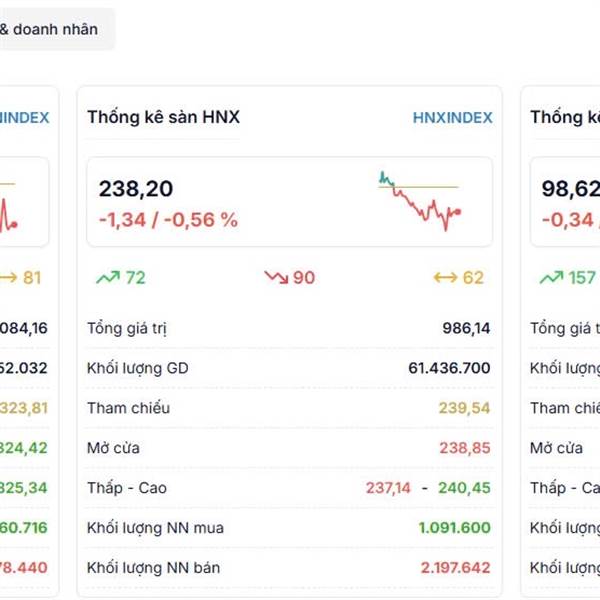Click the advancing count 72
This screenshot has height=600, width=600.
click(x=135, y=277)
